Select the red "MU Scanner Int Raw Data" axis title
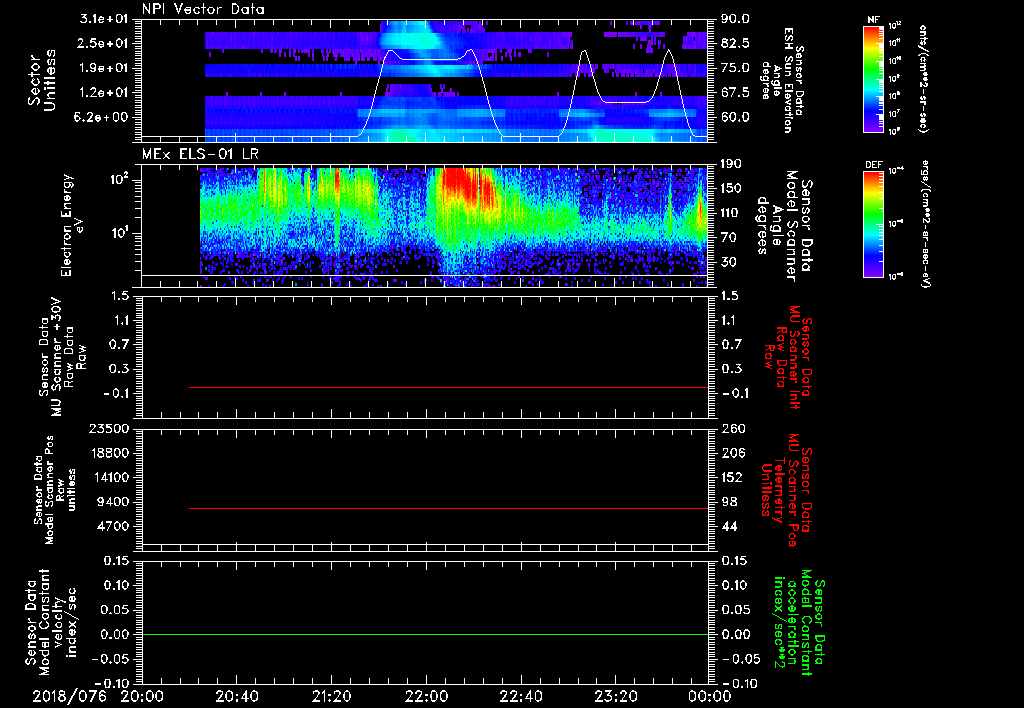The width and height of the screenshot is (1024, 708). (788, 357)
